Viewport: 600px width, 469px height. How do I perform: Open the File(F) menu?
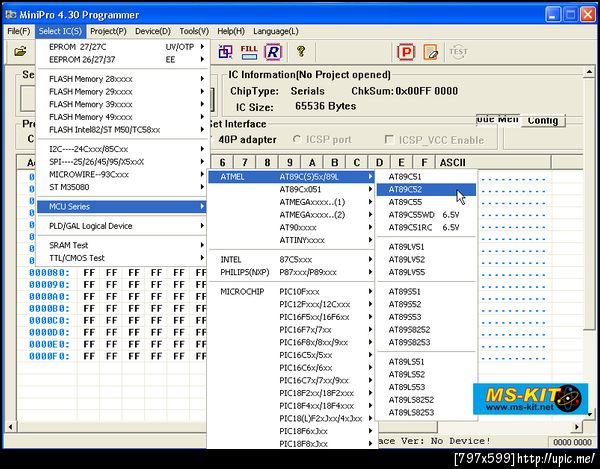pyautogui.click(x=18, y=31)
